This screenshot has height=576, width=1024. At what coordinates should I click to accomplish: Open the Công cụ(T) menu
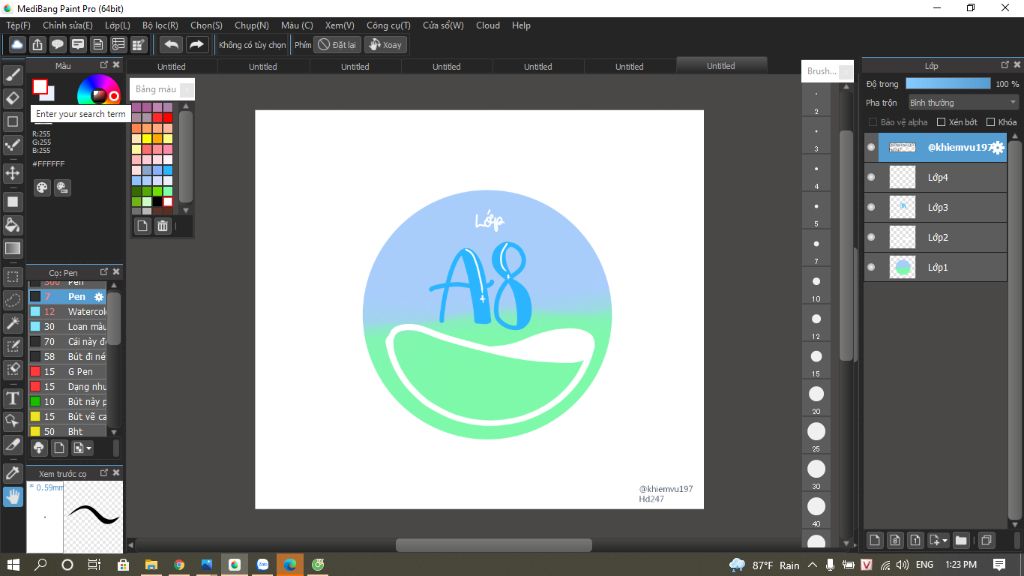coord(388,25)
